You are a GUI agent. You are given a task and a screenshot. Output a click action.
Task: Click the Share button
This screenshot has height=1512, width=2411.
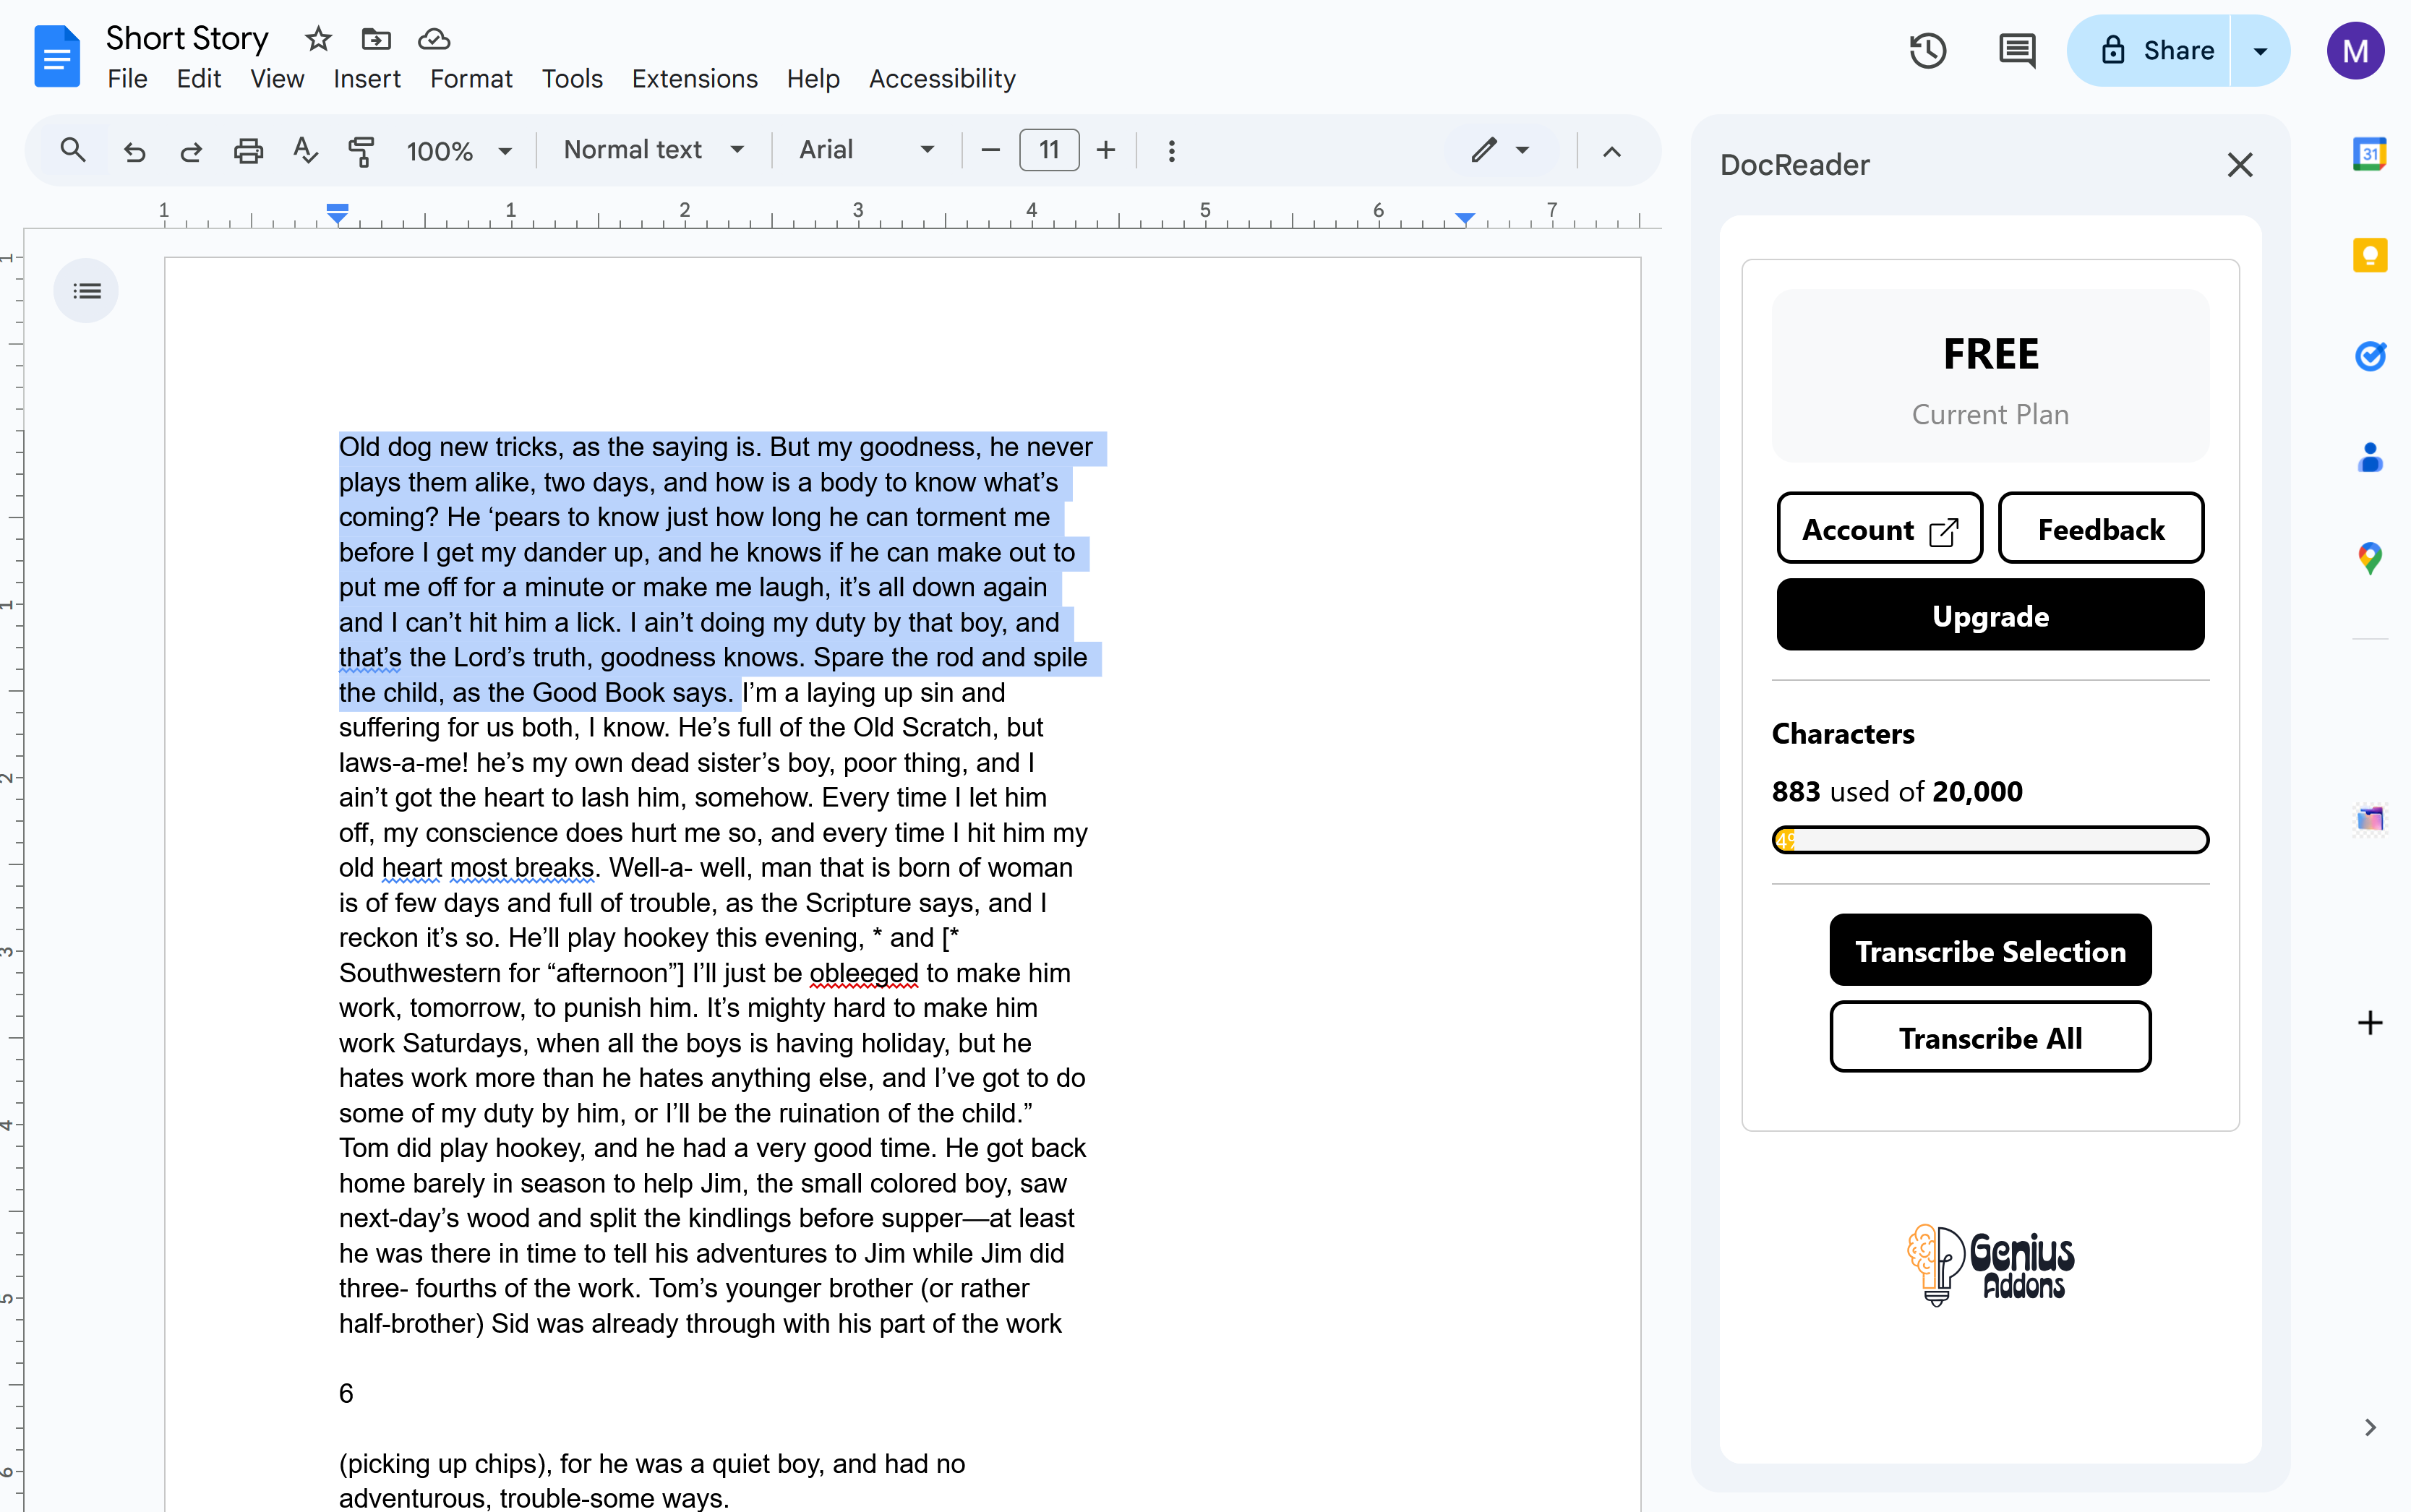pyautogui.click(x=2151, y=51)
